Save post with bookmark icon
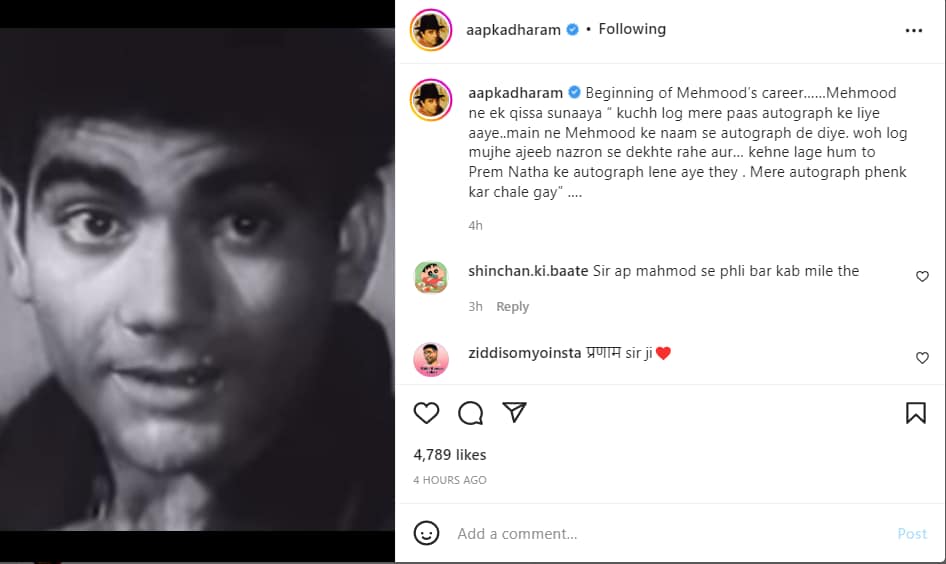Image resolution: width=946 pixels, height=564 pixels. coord(915,413)
